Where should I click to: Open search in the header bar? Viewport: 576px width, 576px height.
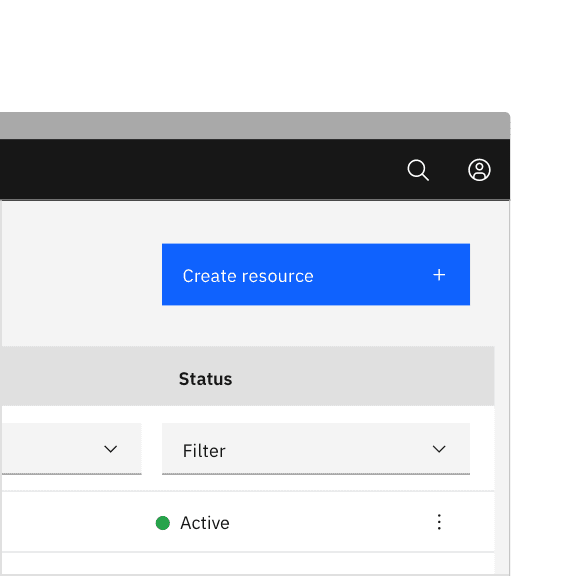pos(418,170)
